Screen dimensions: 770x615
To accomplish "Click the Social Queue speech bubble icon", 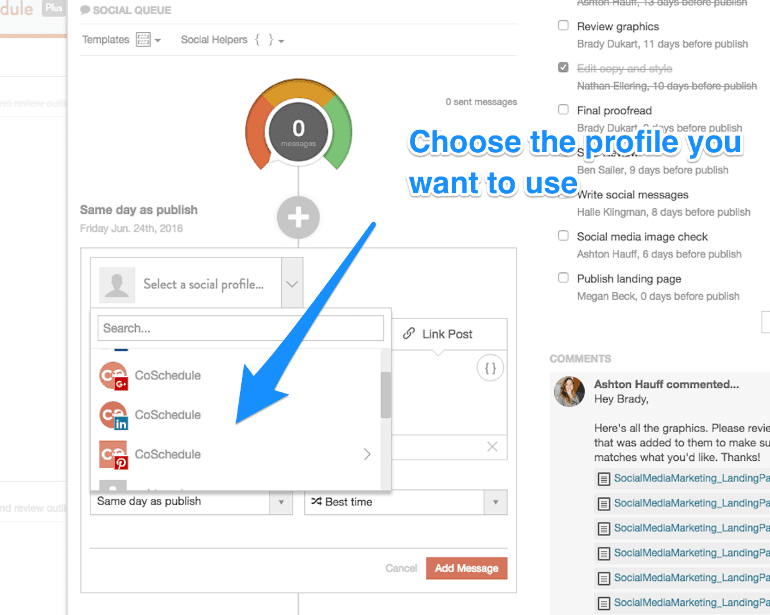I will (85, 10).
